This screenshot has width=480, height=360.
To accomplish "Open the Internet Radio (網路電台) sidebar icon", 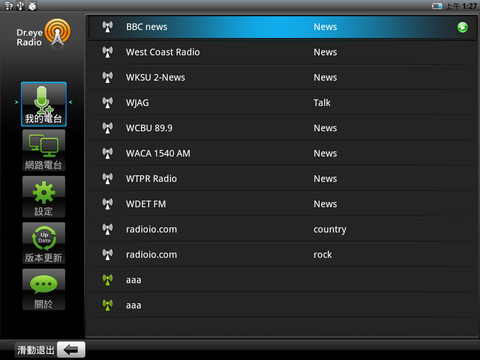I will coord(44,150).
